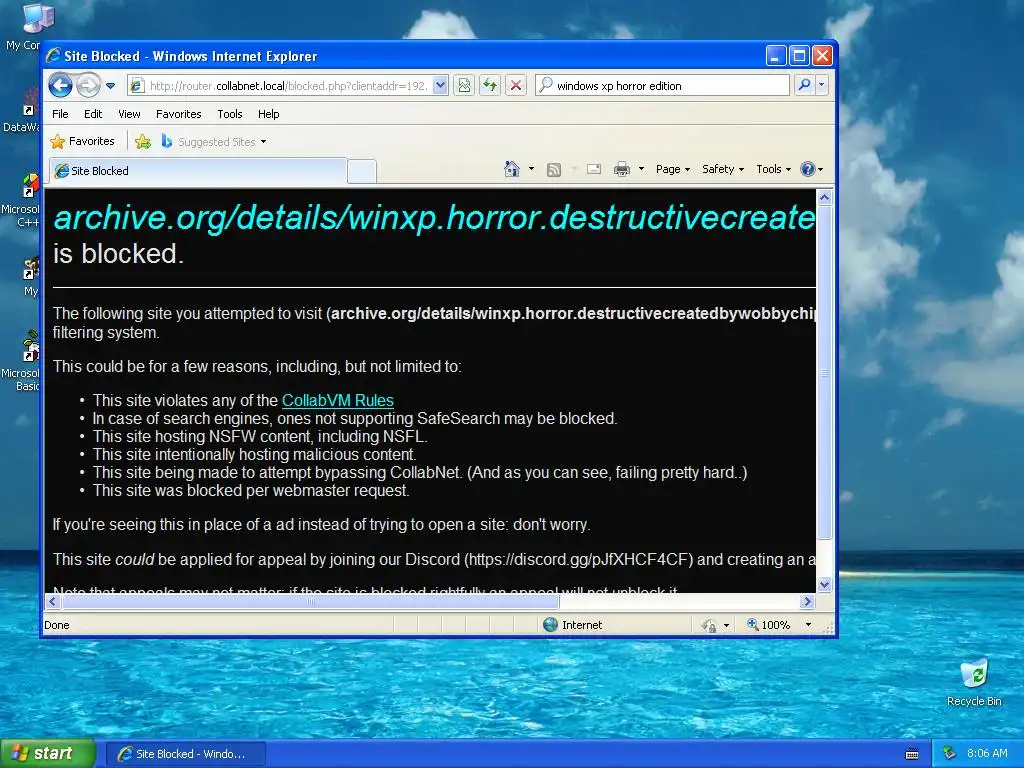Open the Tools menu in menu bar

click(230, 114)
